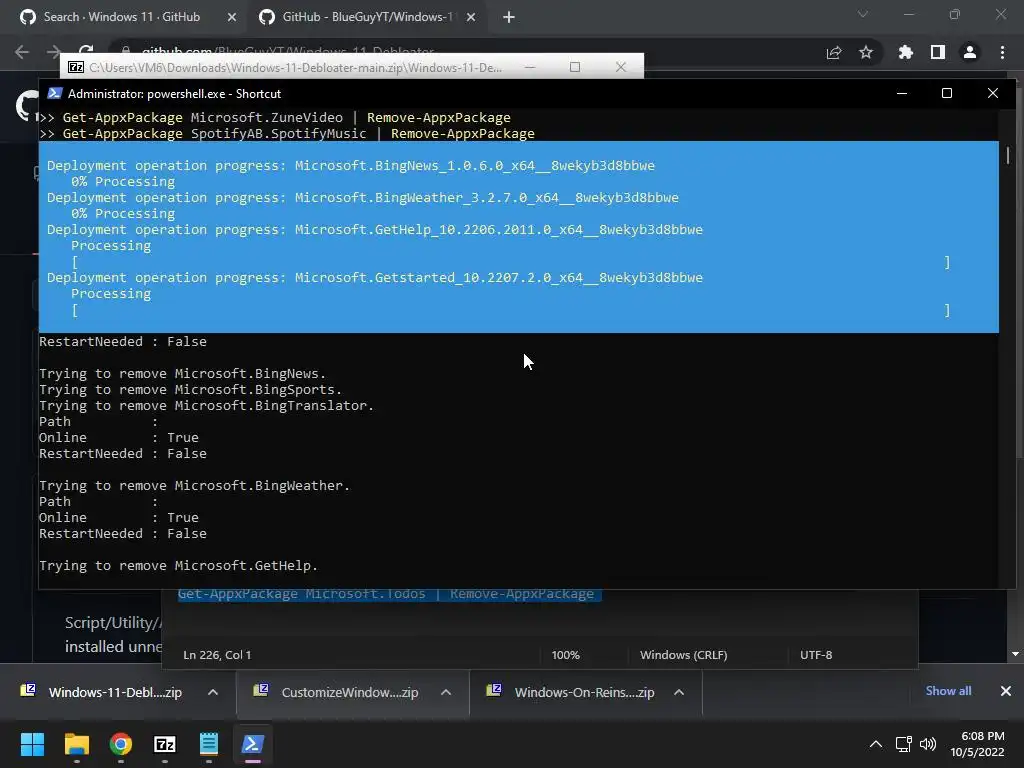Open CustomizeWindow zip download item
Screen dimensions: 1024x768
[338, 692]
